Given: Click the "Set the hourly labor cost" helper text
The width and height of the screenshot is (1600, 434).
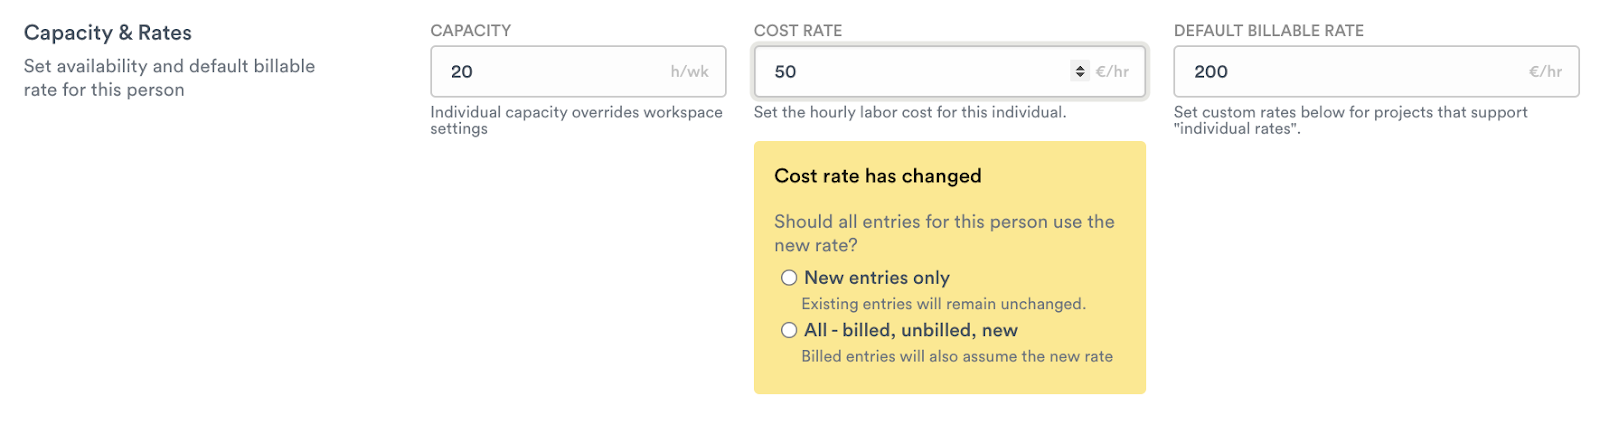Looking at the screenshot, I should click(910, 112).
